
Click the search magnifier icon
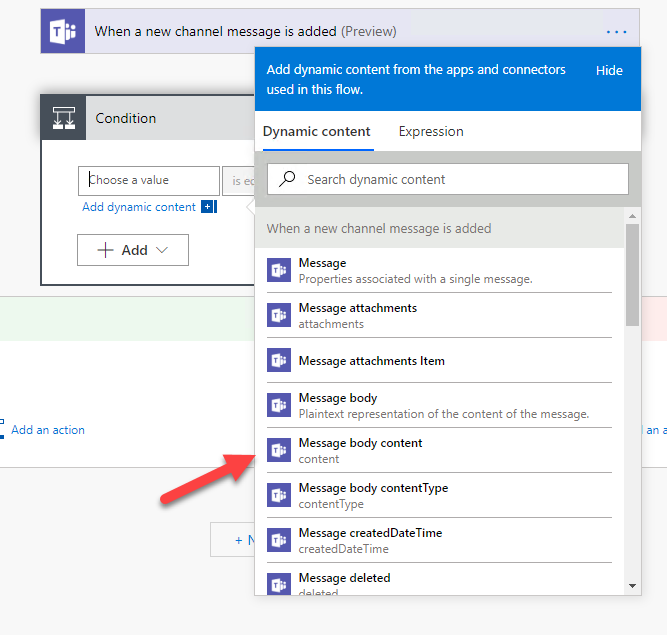pos(287,179)
